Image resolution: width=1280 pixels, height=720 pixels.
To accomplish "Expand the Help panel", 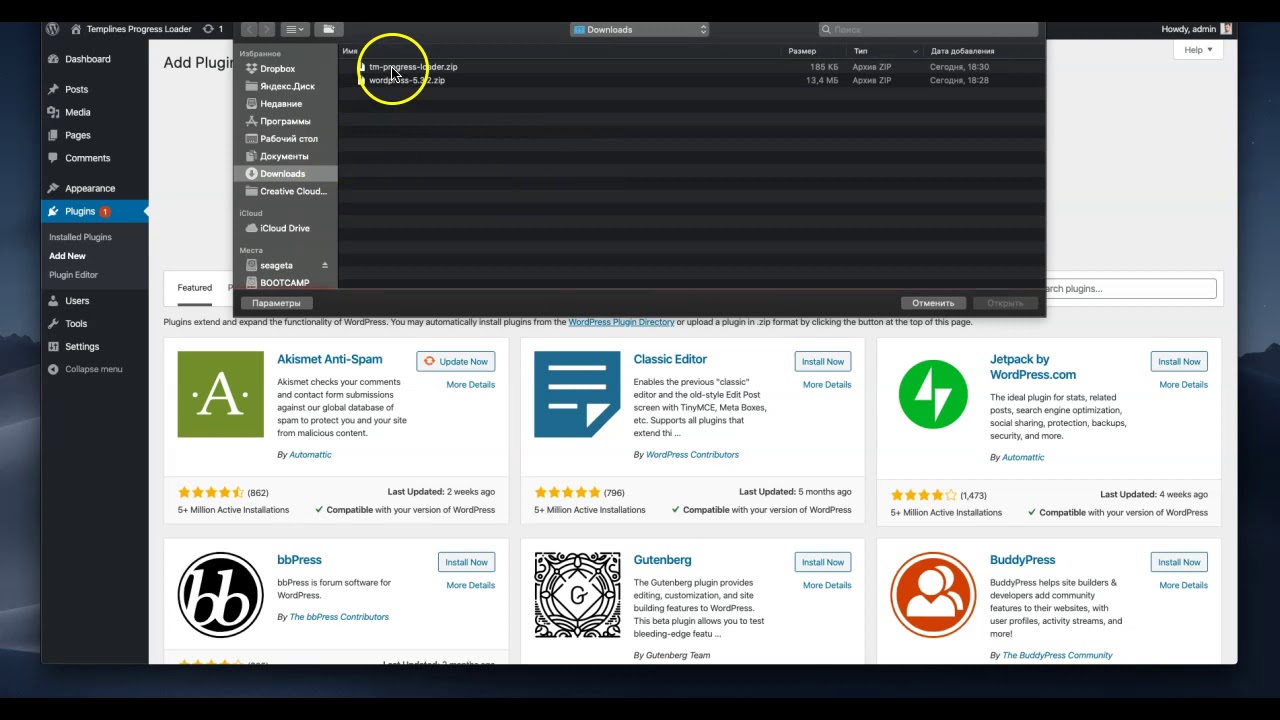I will [1198, 50].
